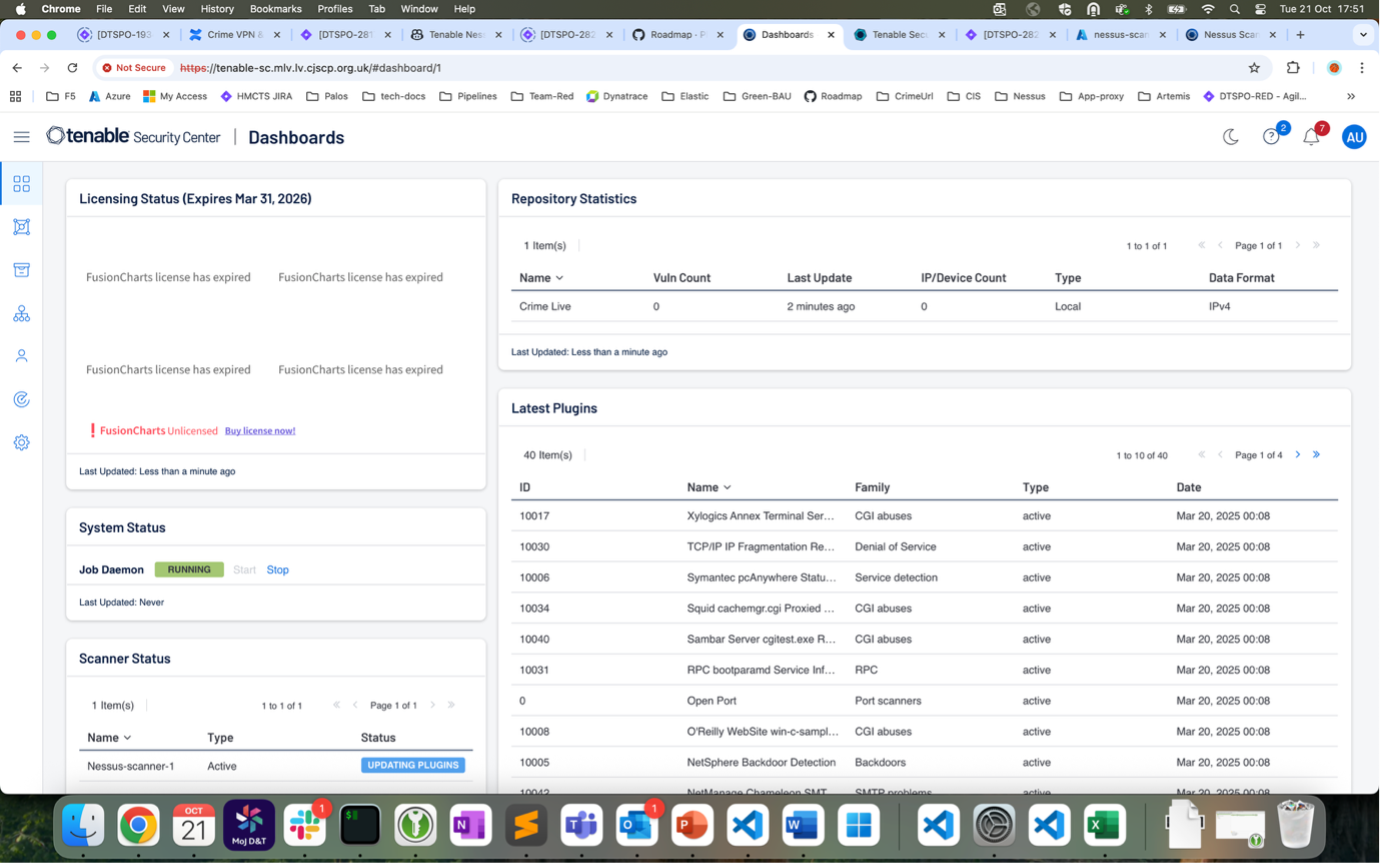The width and height of the screenshot is (1384, 867).
Task: Open the Users person icon in sidebar
Action: coord(21,356)
